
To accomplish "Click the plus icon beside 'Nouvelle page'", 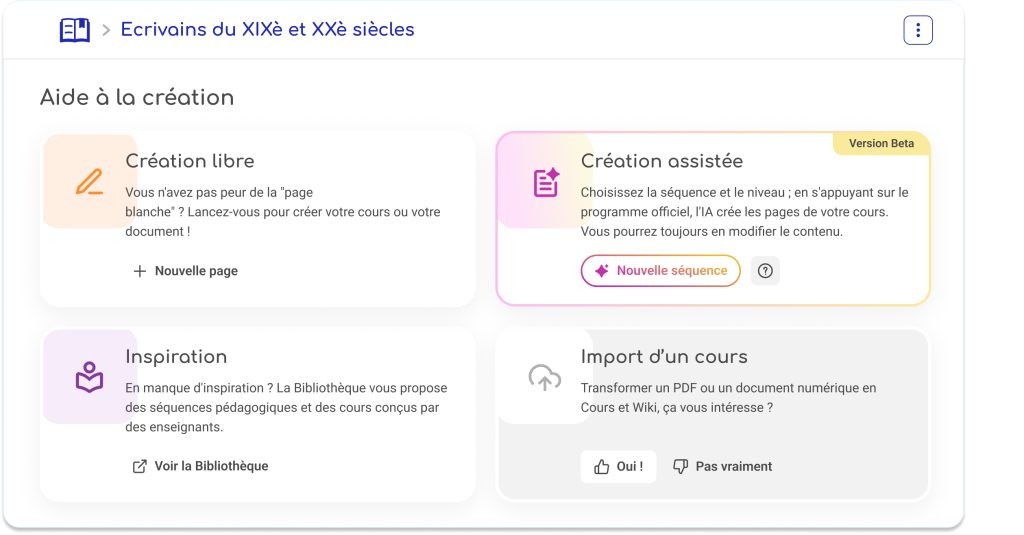I will 140,271.
